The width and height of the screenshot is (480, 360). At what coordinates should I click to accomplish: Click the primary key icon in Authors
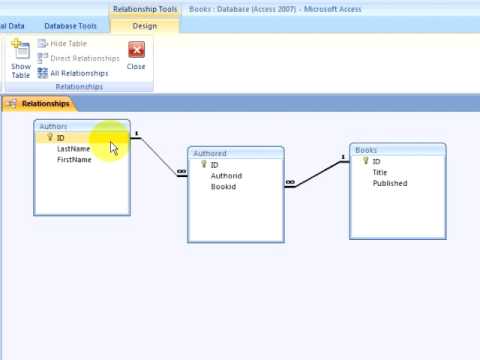[x=50, y=137]
